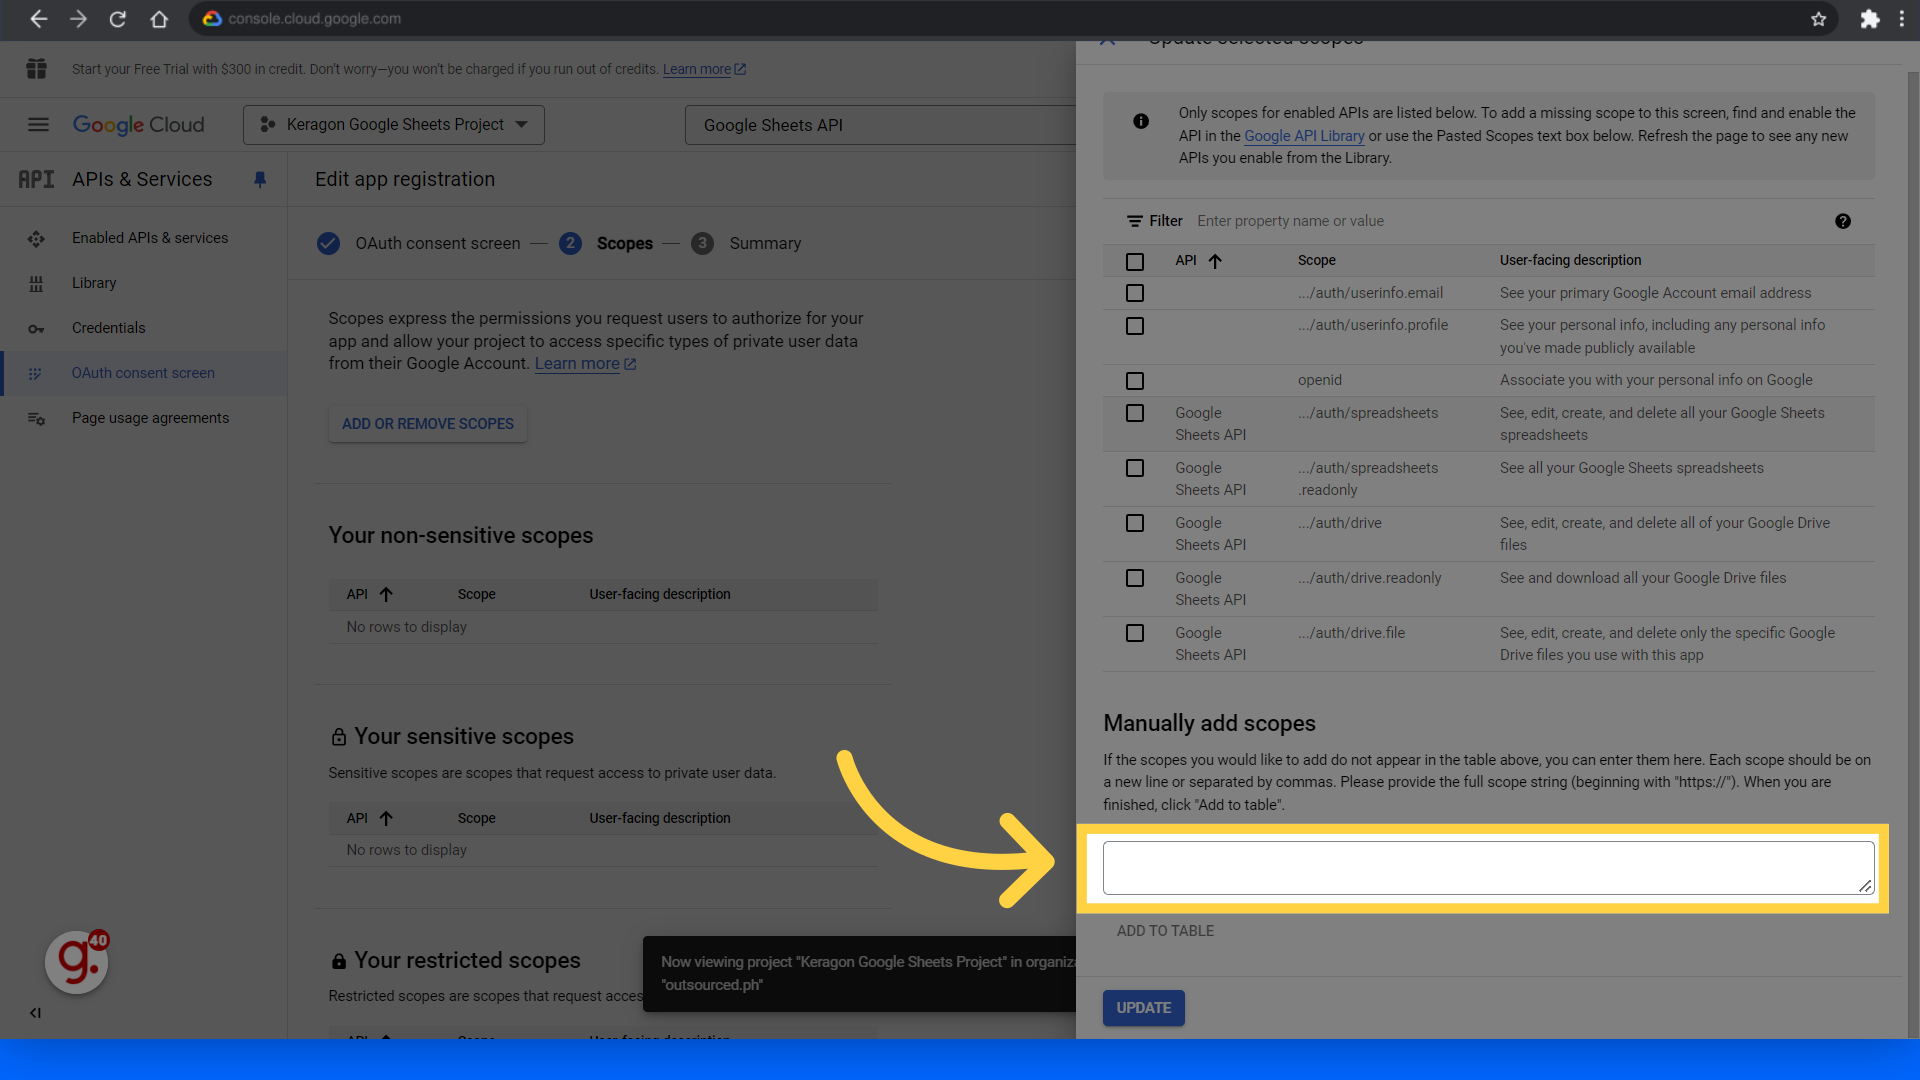The height and width of the screenshot is (1080, 1920).
Task: Click the browser forward arrow
Action: coord(78,19)
